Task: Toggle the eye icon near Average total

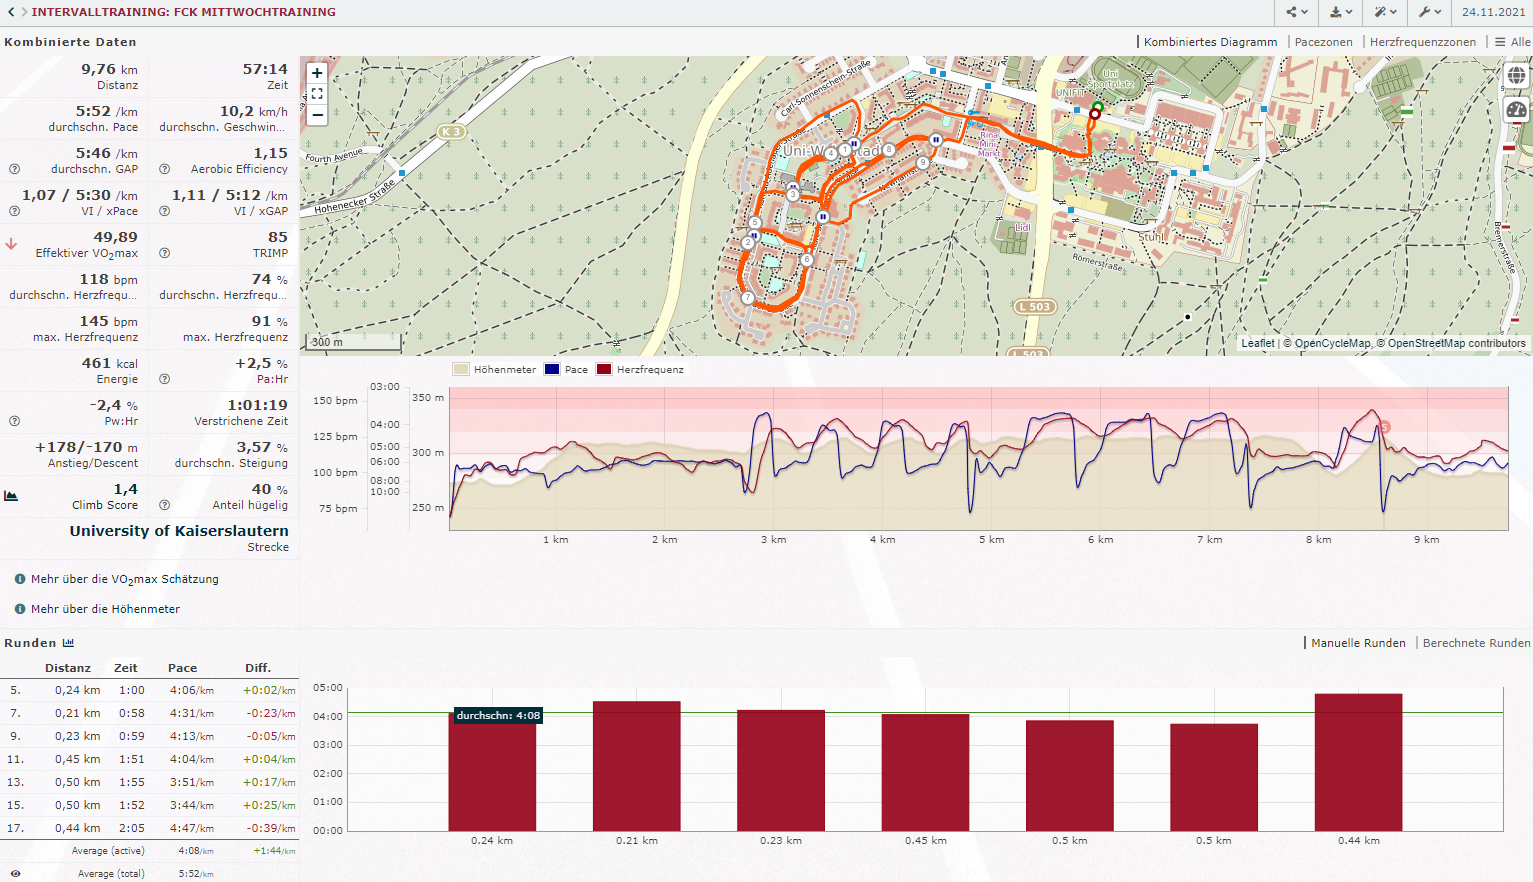Action: pyautogui.click(x=15, y=873)
